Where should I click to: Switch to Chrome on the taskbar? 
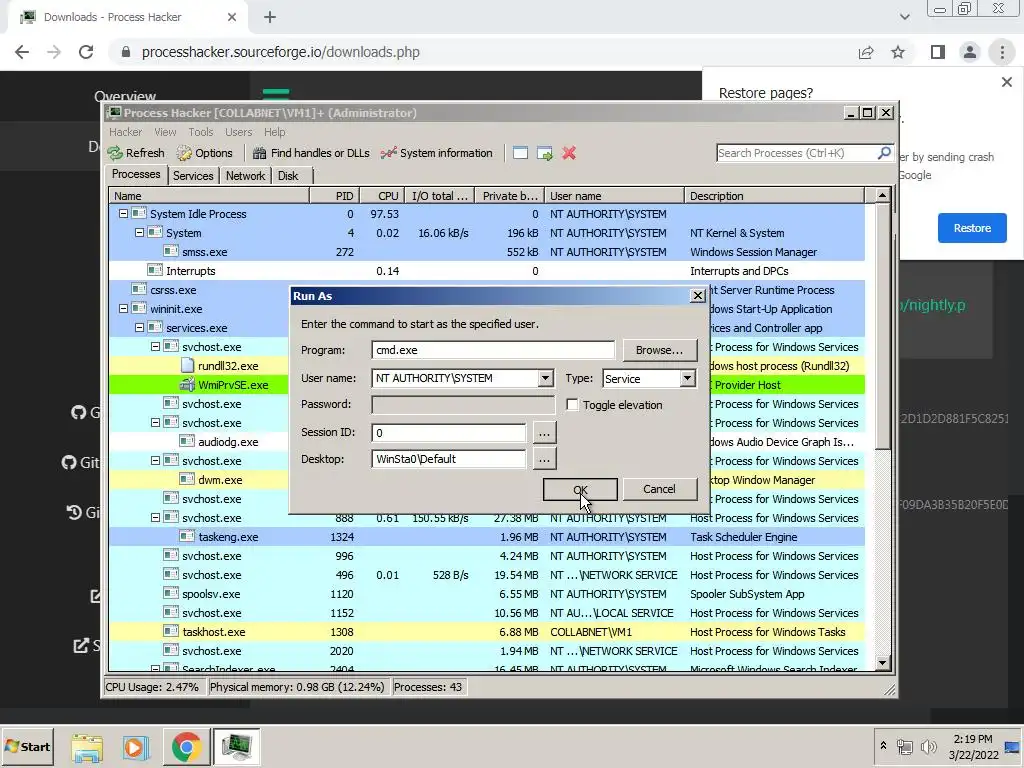(186, 747)
